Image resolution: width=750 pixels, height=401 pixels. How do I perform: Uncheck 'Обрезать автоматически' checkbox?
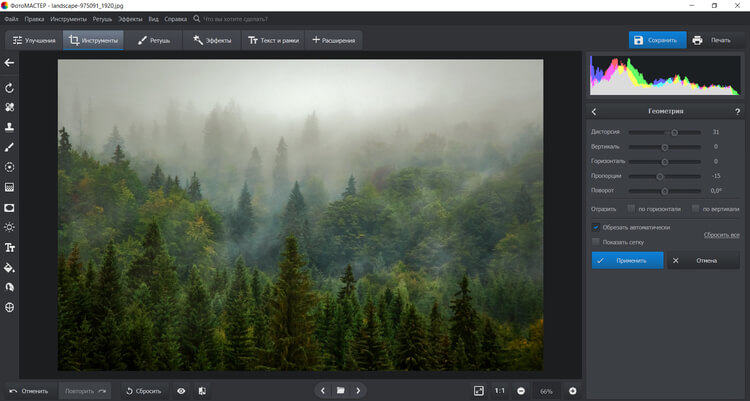(596, 227)
